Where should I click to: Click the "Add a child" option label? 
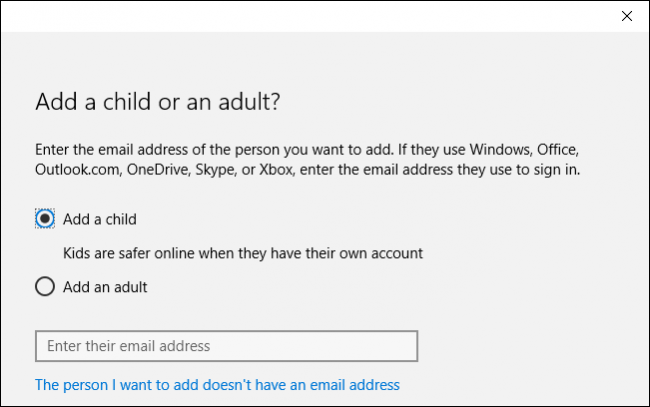99,219
